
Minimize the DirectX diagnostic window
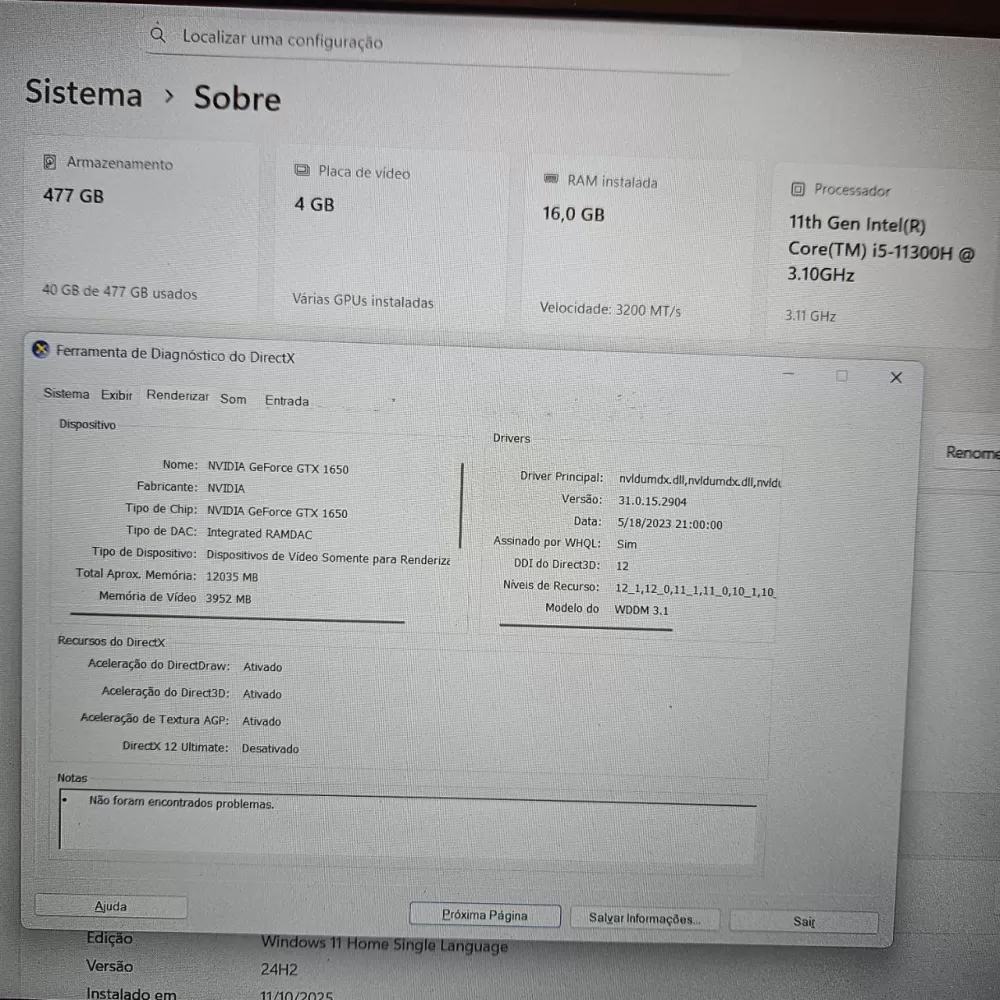789,374
